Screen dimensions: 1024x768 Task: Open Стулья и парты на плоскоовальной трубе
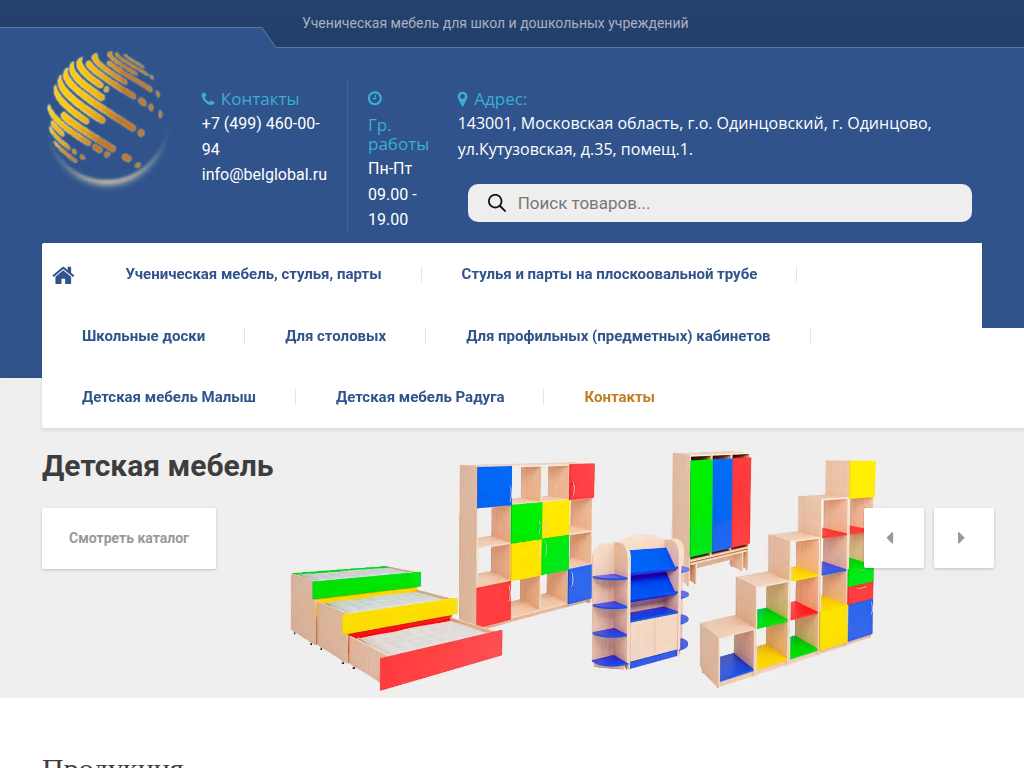(x=609, y=274)
